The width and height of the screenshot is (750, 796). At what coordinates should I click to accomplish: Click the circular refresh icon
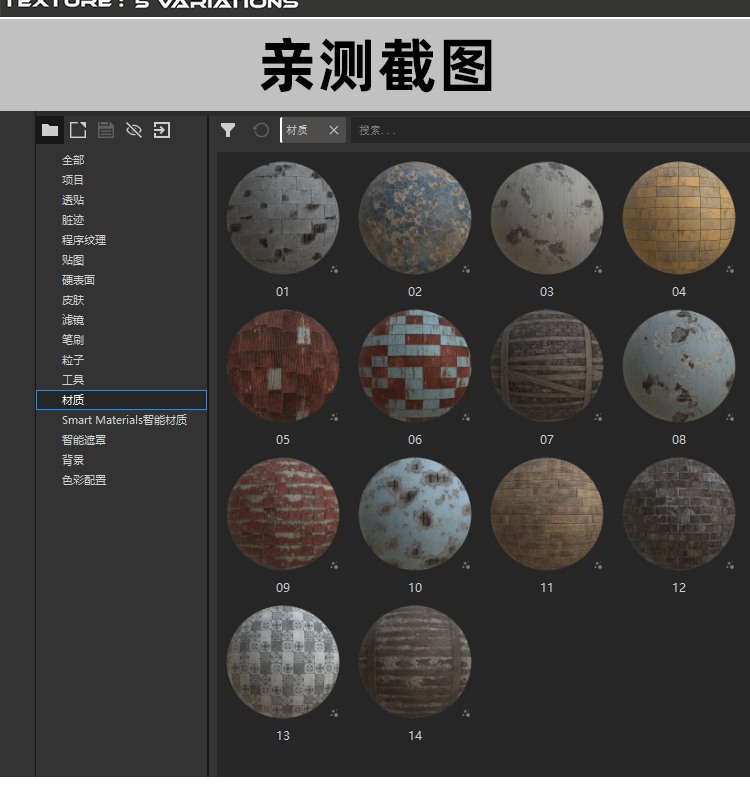261,130
